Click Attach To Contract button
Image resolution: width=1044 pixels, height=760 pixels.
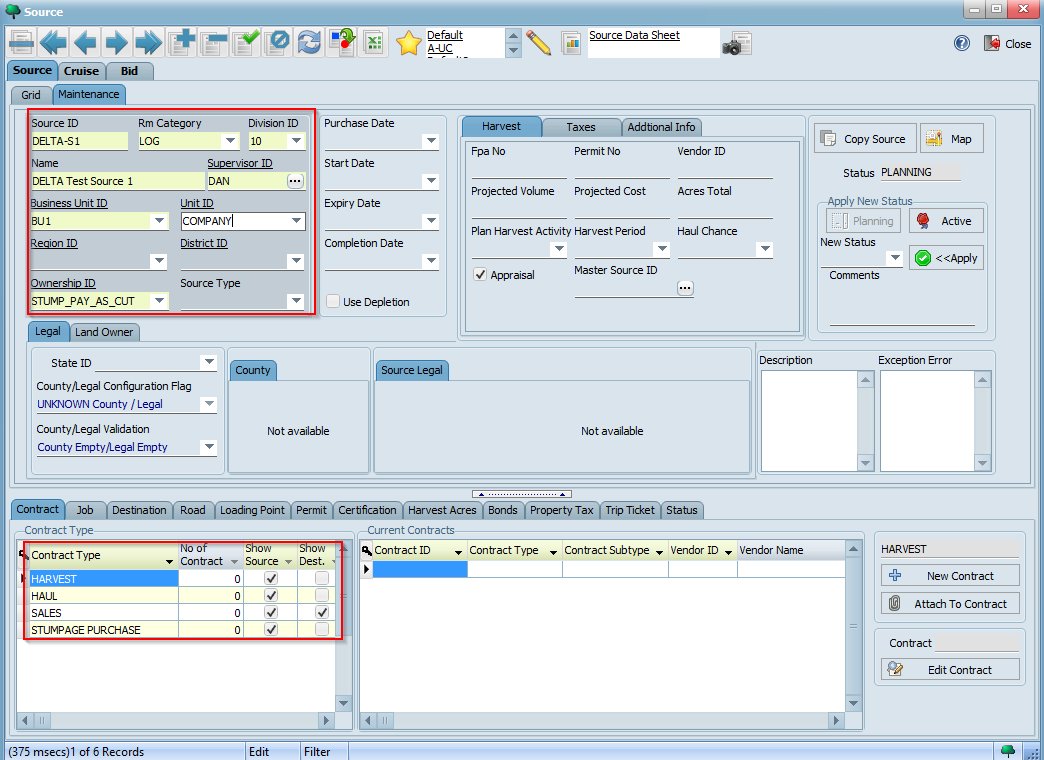[x=950, y=603]
